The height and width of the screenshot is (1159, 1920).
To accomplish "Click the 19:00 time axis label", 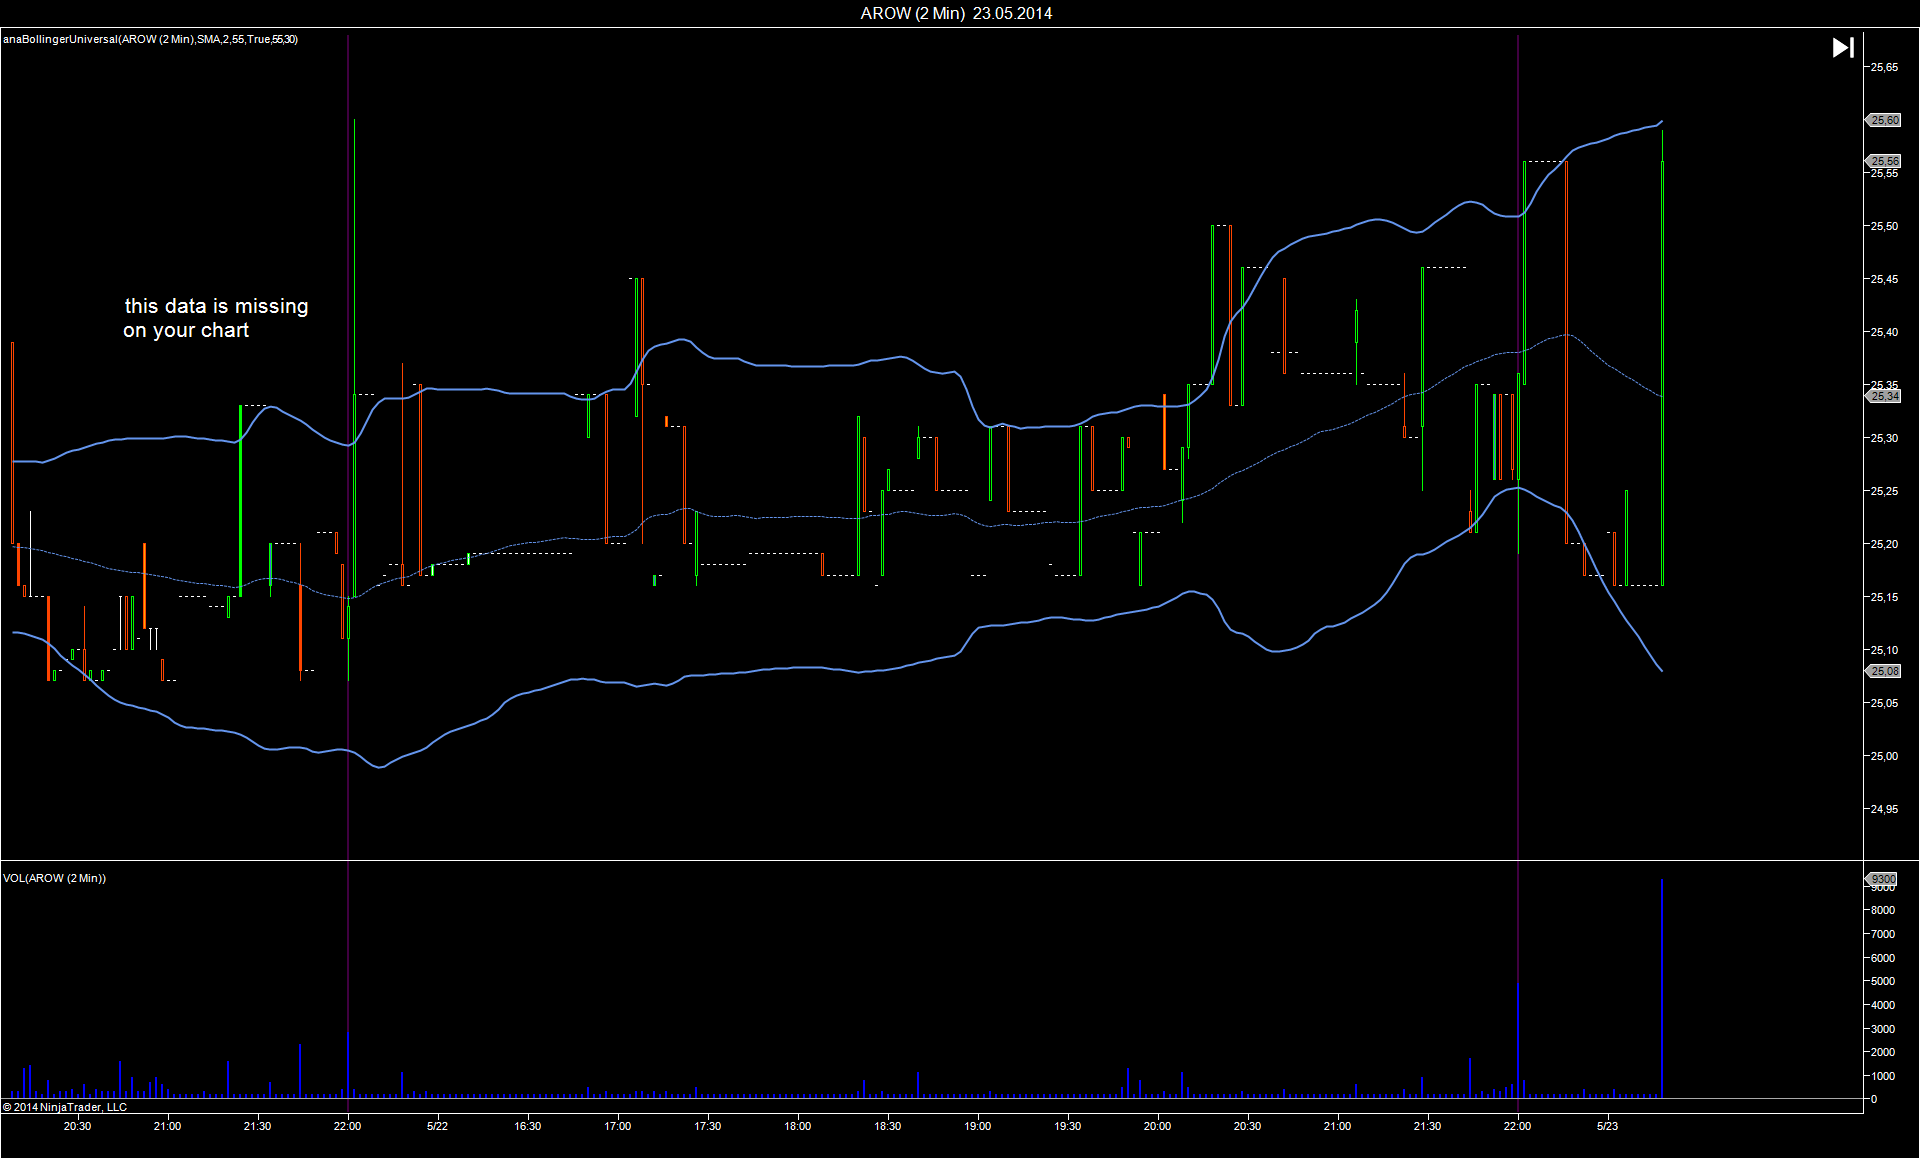I will (x=977, y=1126).
